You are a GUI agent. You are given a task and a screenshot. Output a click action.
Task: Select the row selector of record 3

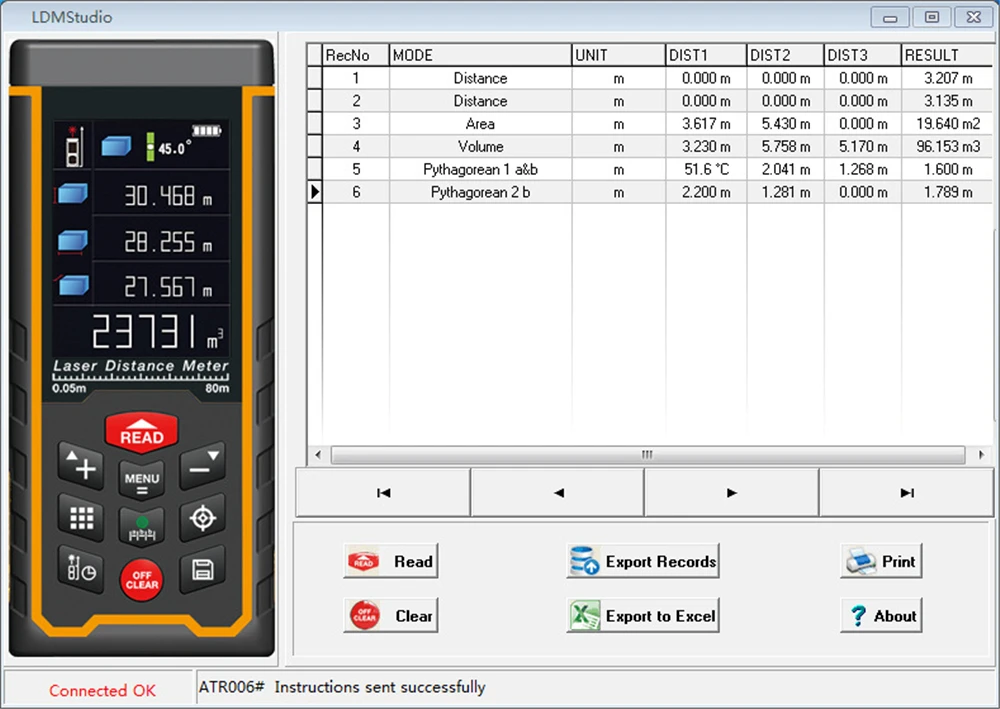tap(314, 124)
